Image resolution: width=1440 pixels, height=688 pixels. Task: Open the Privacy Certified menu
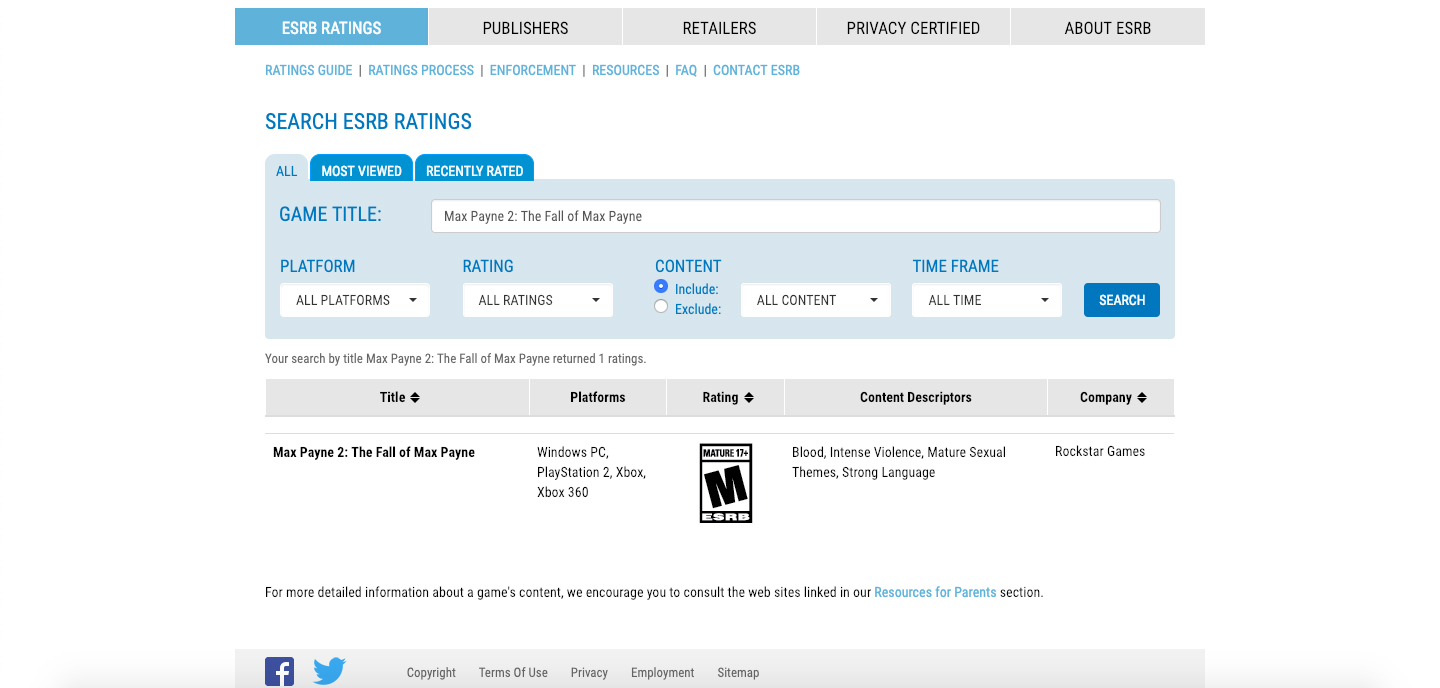[913, 28]
